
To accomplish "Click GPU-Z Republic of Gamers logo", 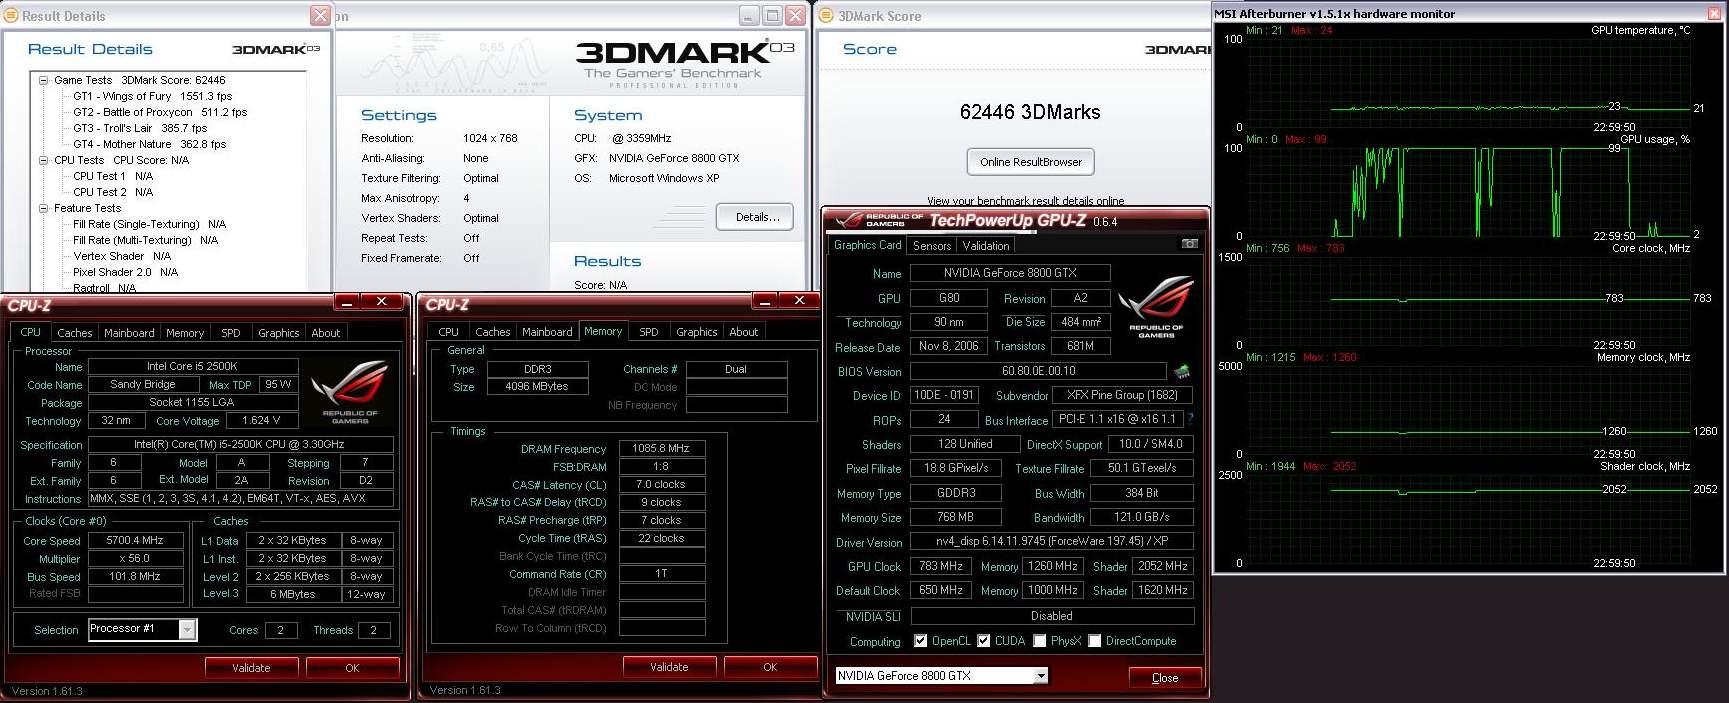I will pos(1156,306).
